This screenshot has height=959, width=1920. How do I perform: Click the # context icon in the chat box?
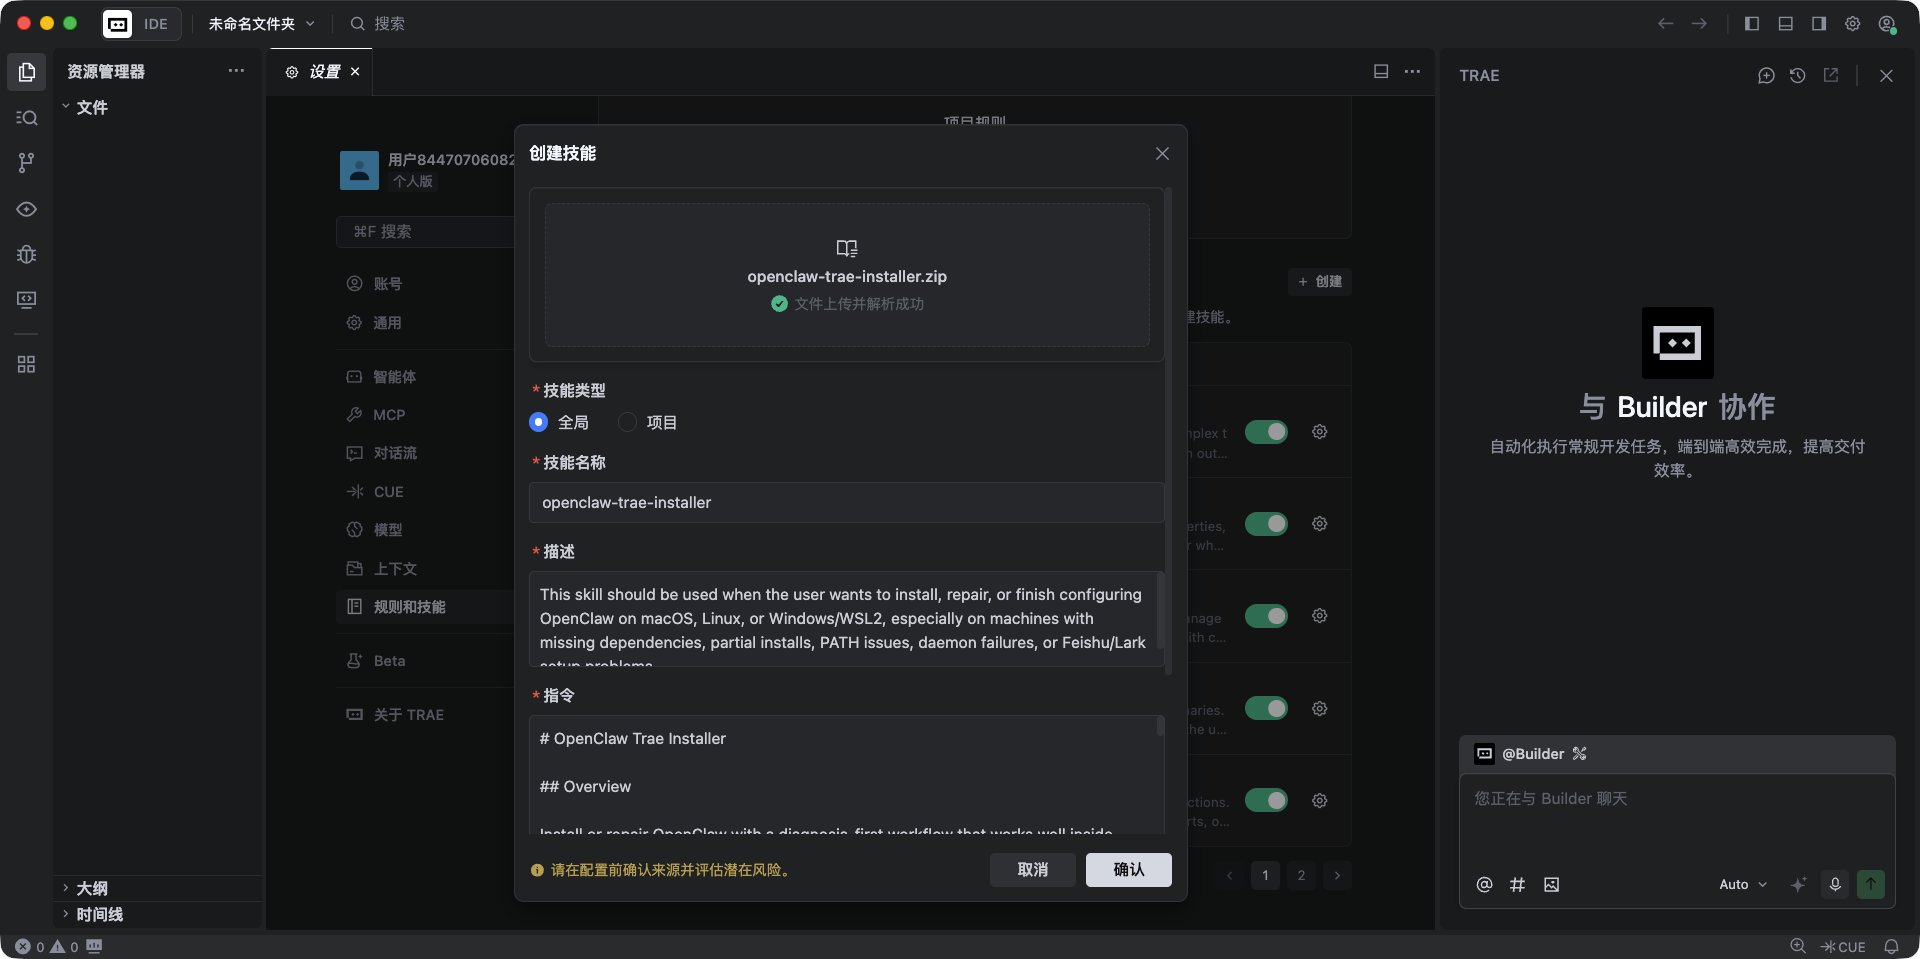(1518, 885)
